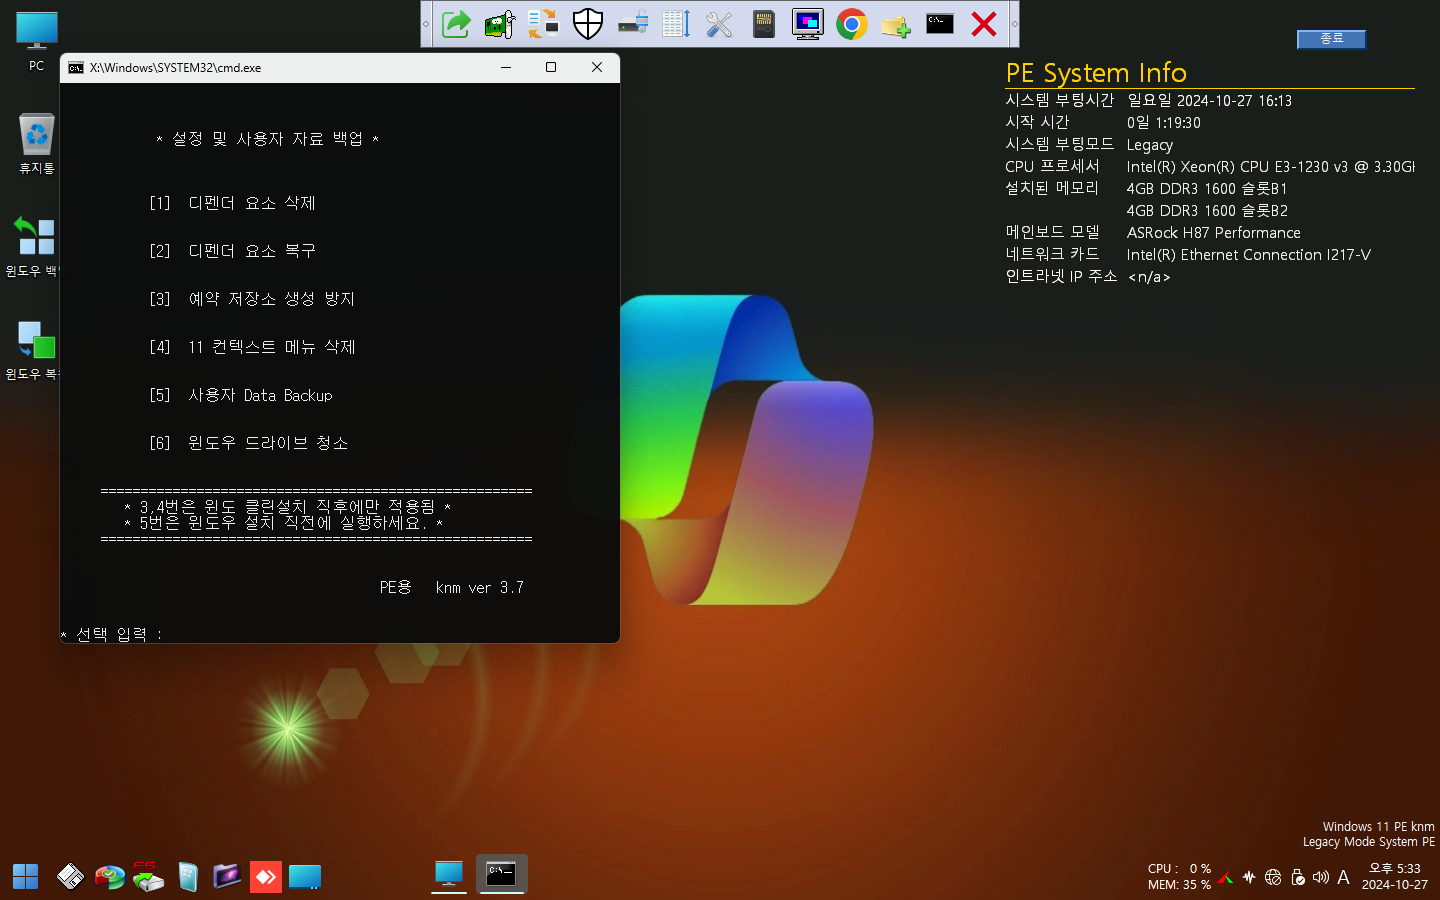
Task: Open the Windows Defender shield icon
Action: tap(588, 23)
